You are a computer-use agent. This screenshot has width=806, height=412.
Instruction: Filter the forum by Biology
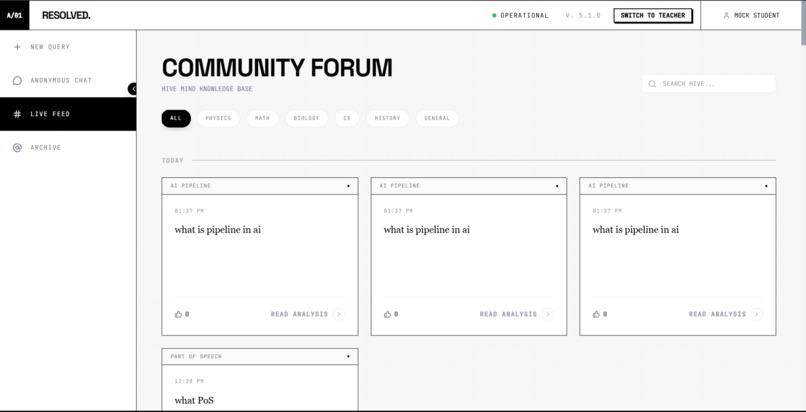(x=306, y=118)
